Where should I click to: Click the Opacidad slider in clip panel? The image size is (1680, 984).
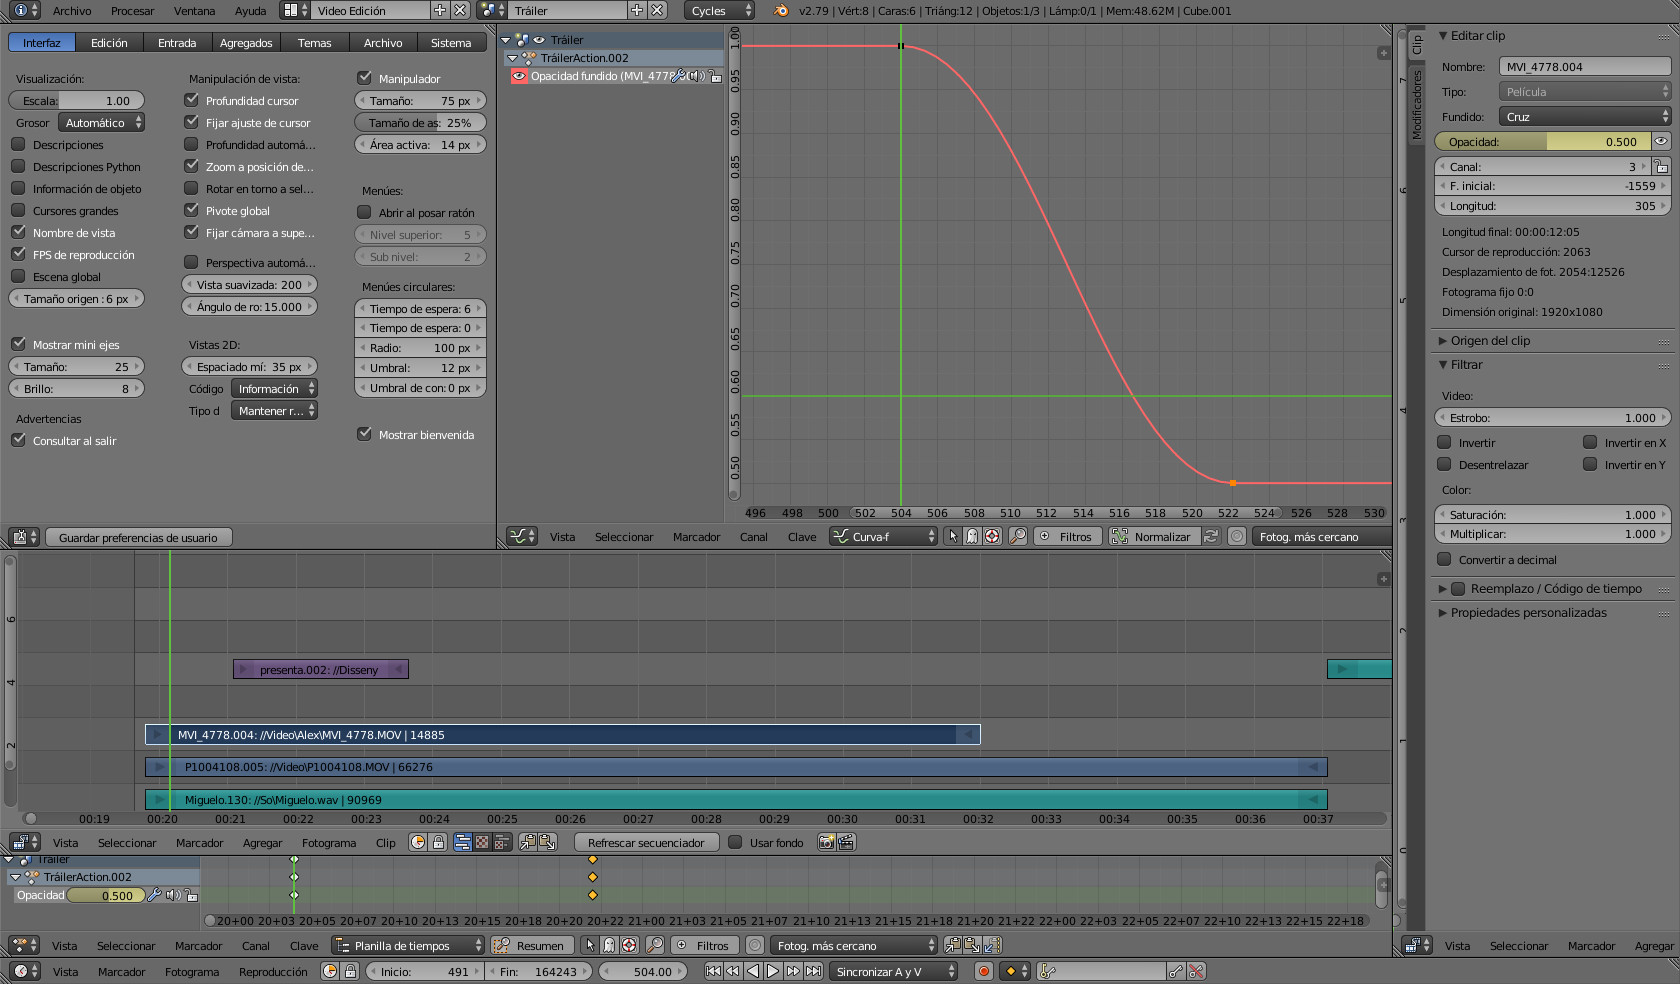pos(1542,142)
